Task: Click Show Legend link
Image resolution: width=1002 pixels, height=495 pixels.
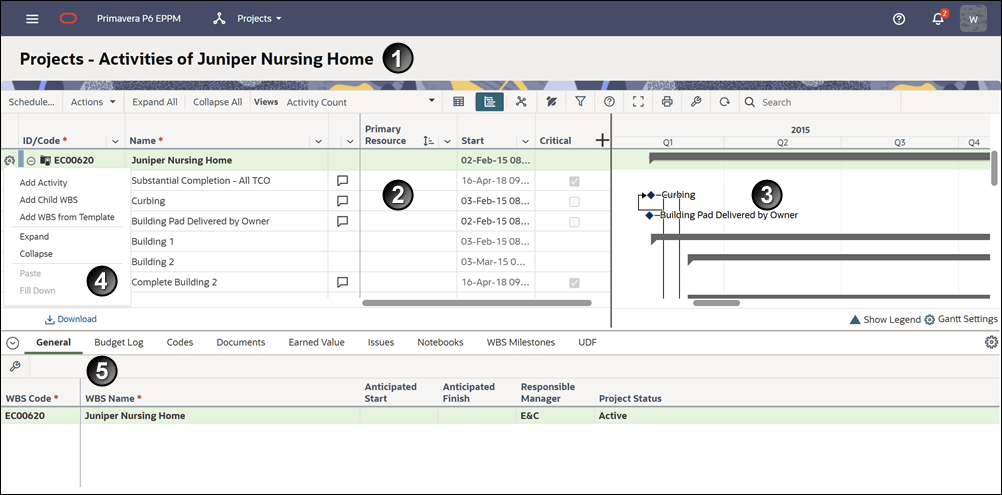Action: [x=885, y=319]
